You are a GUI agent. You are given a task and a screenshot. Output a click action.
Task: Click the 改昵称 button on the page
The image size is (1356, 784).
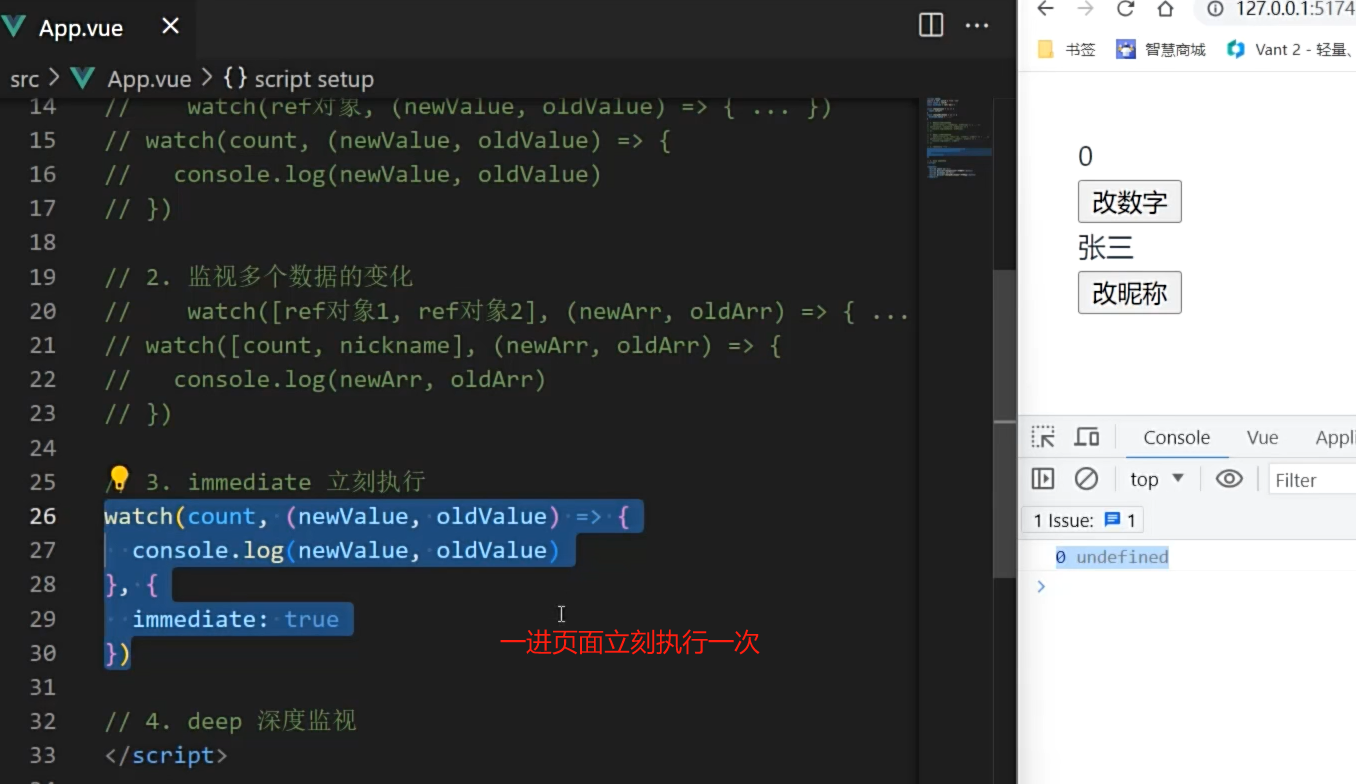(x=1129, y=292)
